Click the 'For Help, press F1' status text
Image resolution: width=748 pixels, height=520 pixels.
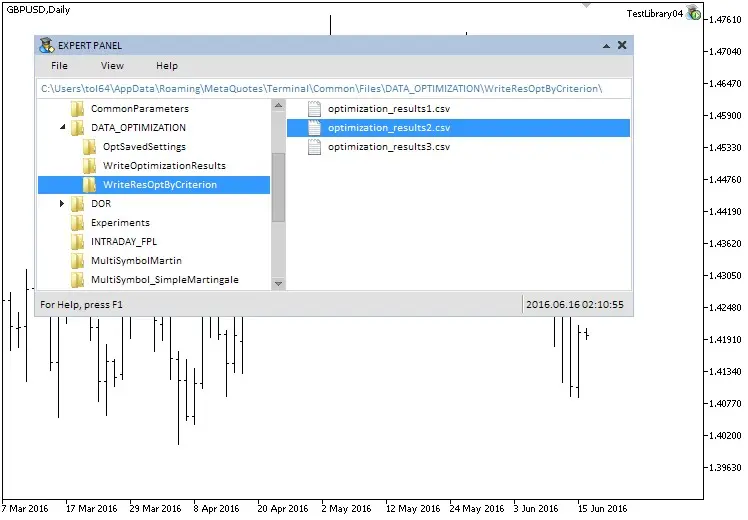(81, 305)
